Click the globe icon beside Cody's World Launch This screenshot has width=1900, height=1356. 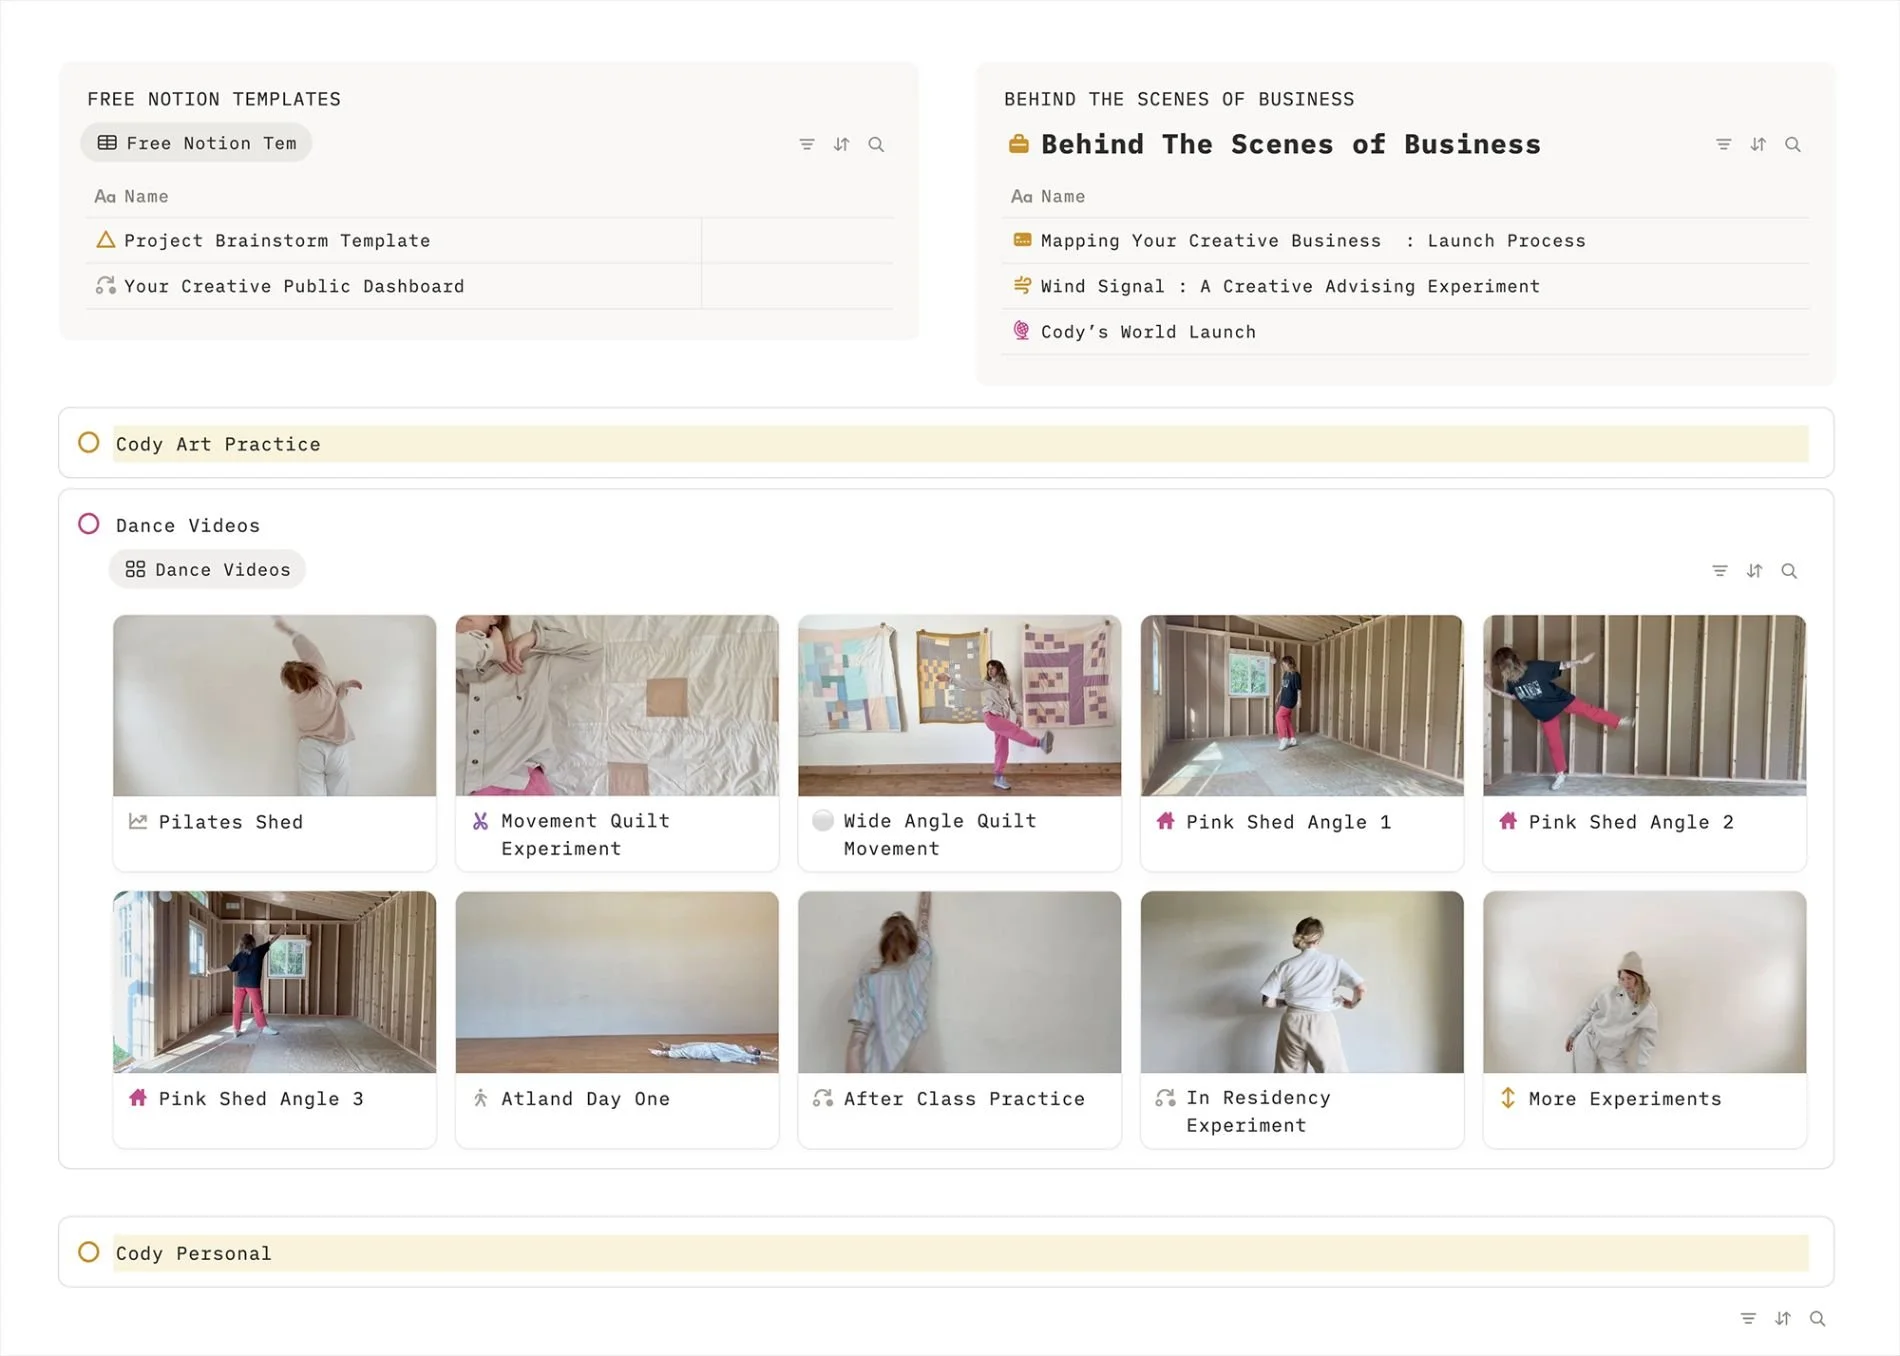click(1021, 330)
